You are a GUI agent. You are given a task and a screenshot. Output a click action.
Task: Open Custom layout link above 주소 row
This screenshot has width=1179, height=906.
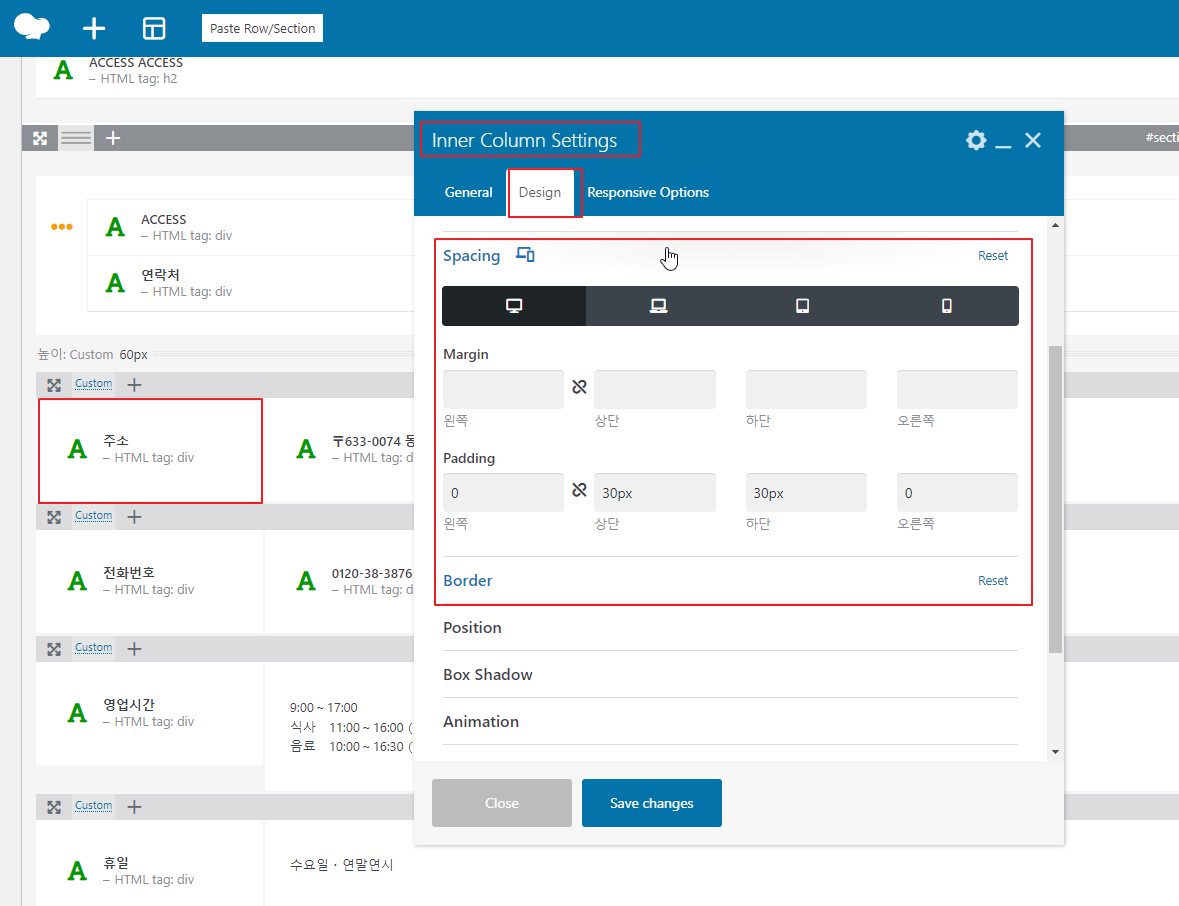click(x=93, y=383)
